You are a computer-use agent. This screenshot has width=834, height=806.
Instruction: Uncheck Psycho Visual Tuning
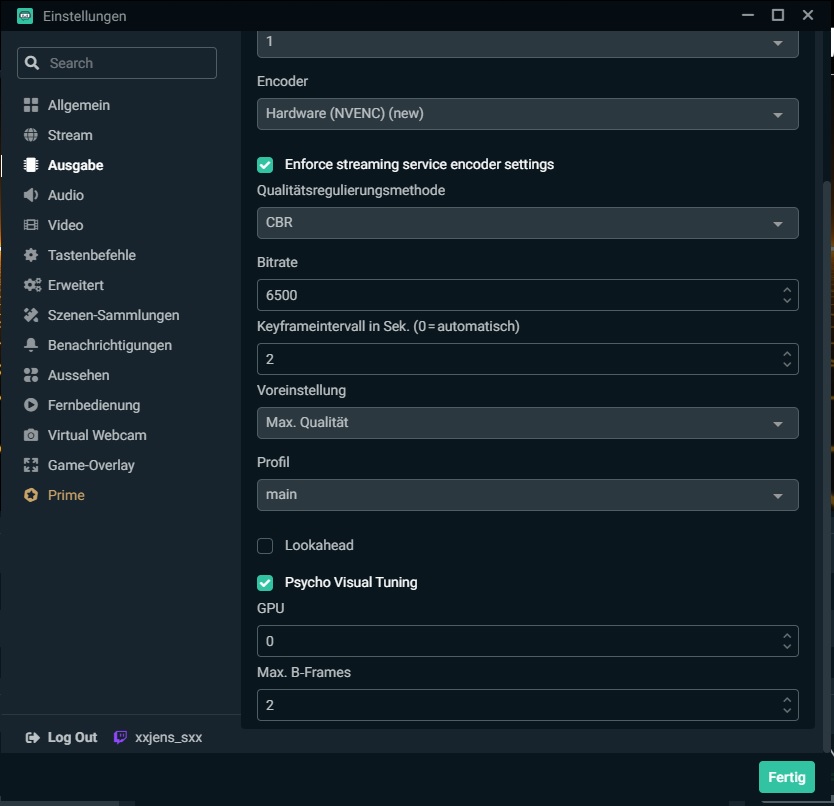click(x=265, y=582)
